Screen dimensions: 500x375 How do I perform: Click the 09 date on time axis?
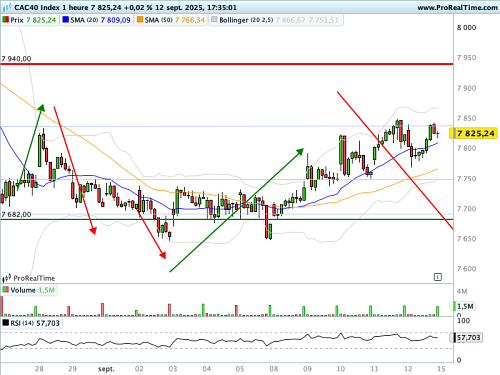pyautogui.click(x=307, y=369)
